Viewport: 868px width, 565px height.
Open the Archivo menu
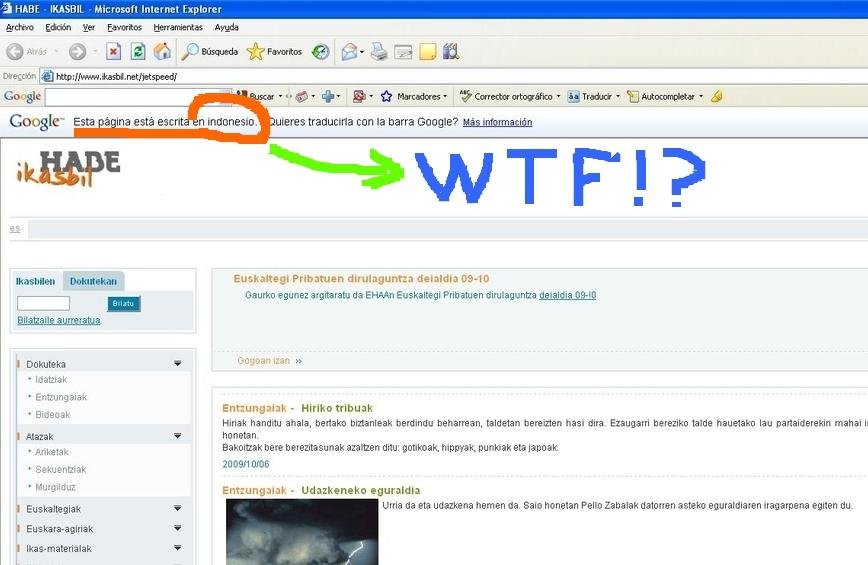19,27
